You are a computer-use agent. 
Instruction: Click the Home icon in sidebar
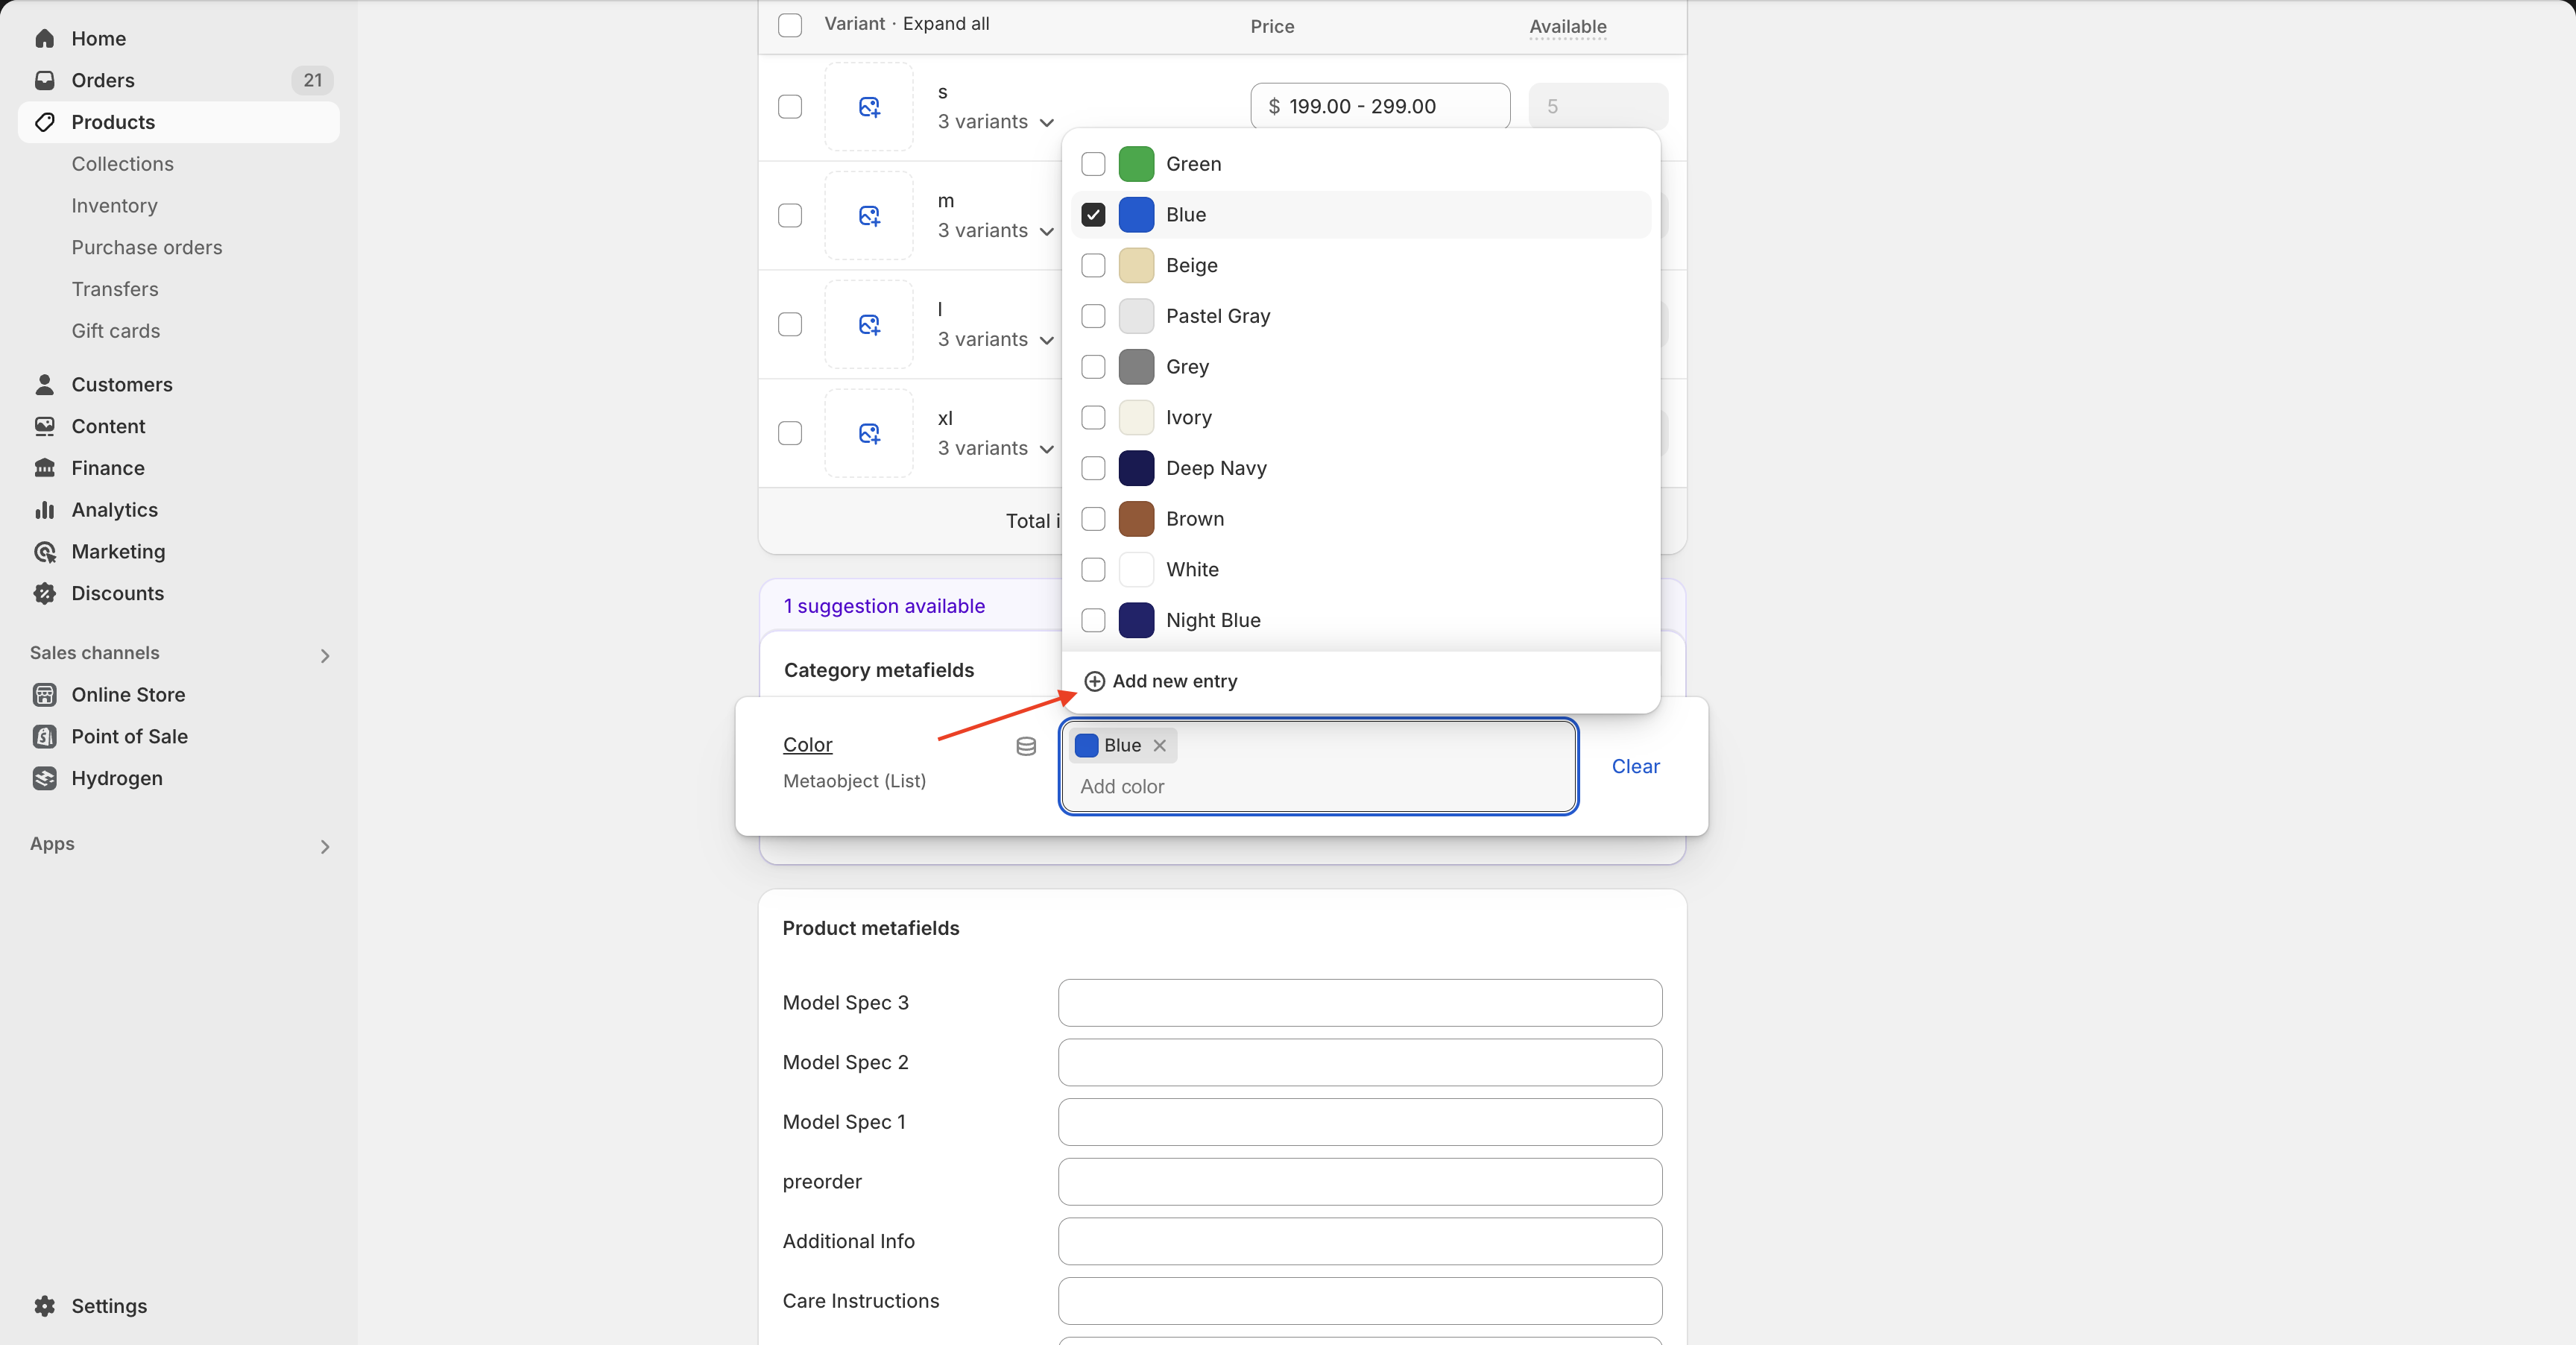point(44,38)
